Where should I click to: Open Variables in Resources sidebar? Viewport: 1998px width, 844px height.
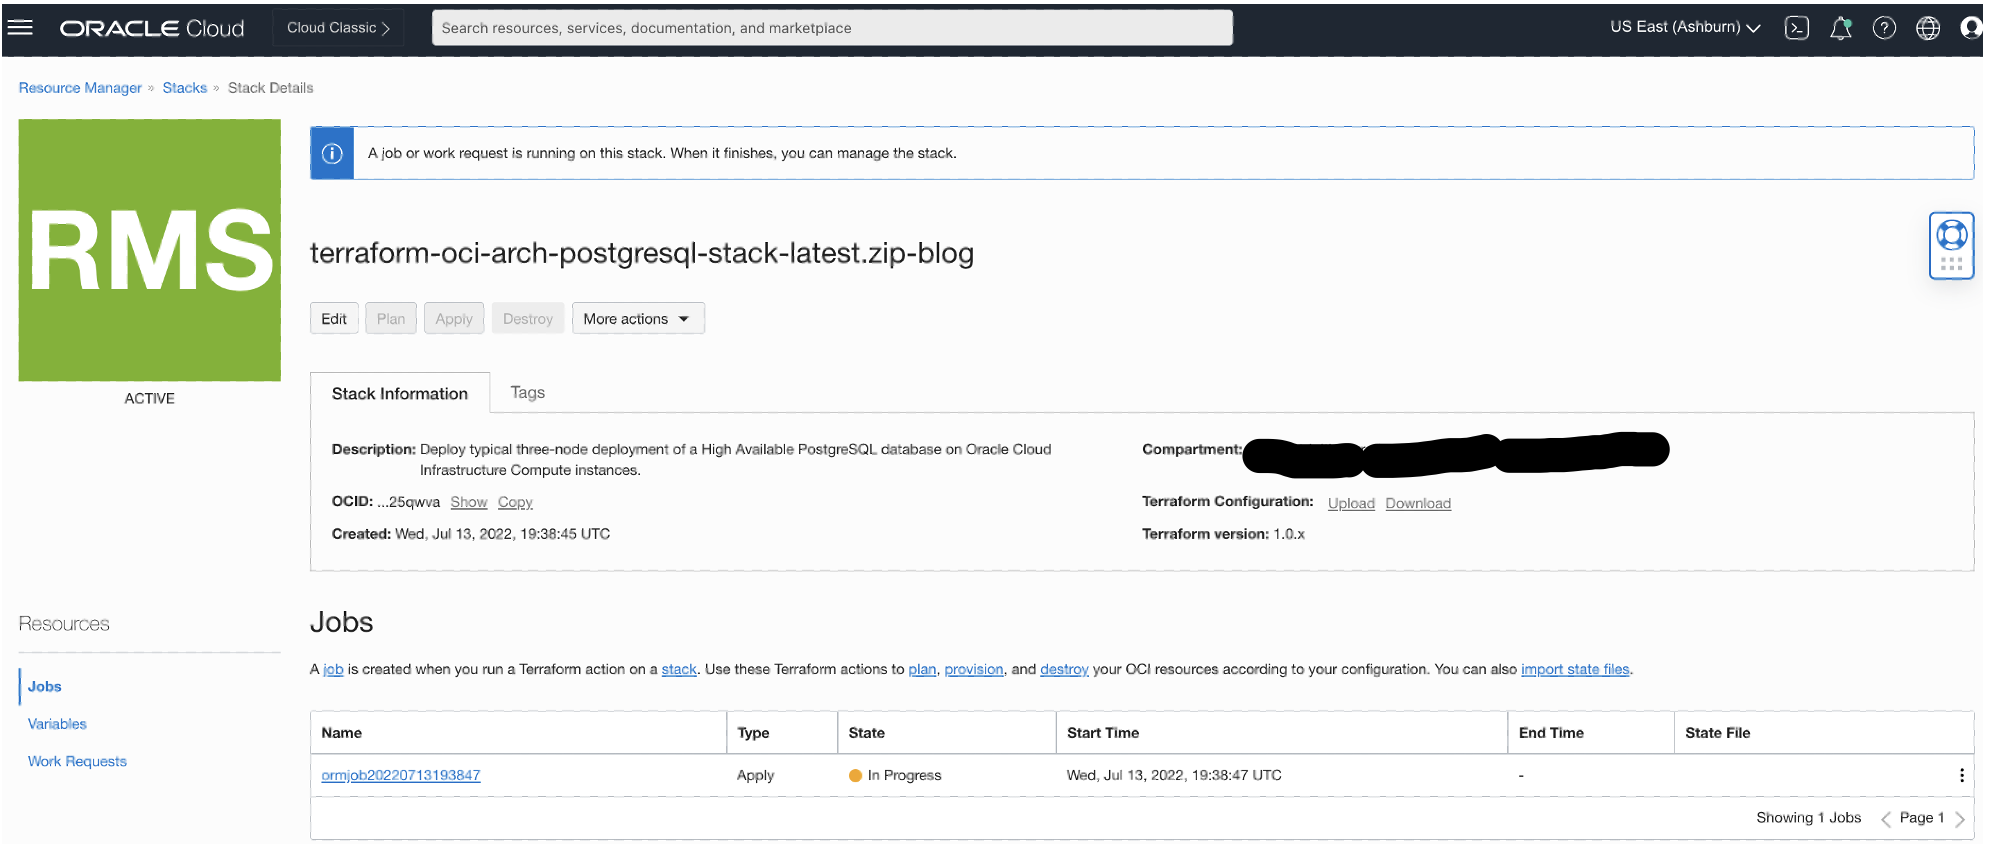(57, 724)
